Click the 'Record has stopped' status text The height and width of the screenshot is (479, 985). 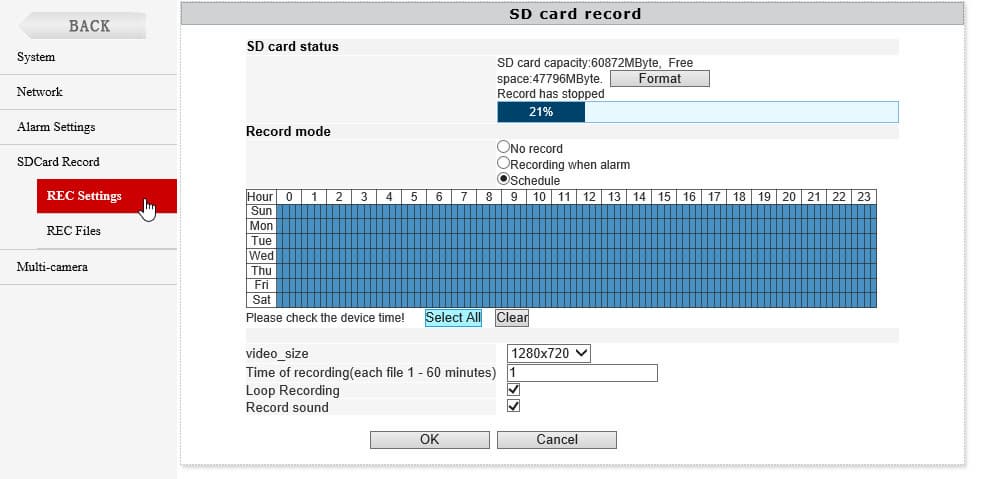pyautogui.click(x=551, y=94)
